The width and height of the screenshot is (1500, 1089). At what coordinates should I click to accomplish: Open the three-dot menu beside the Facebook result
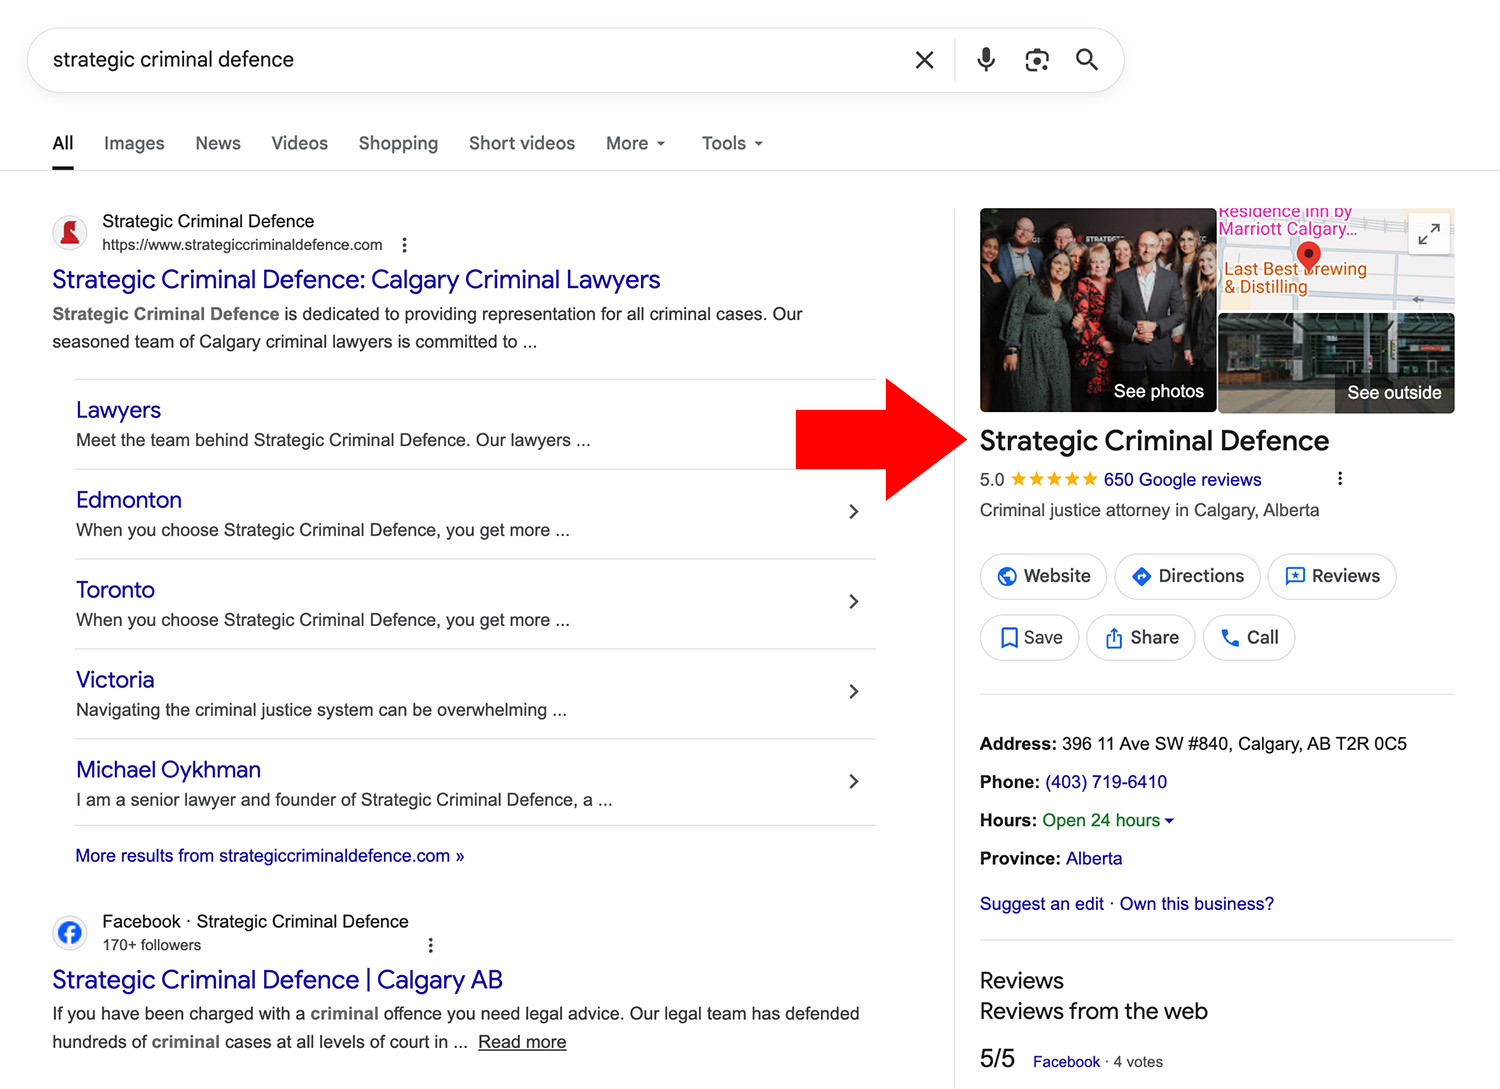pyautogui.click(x=430, y=944)
